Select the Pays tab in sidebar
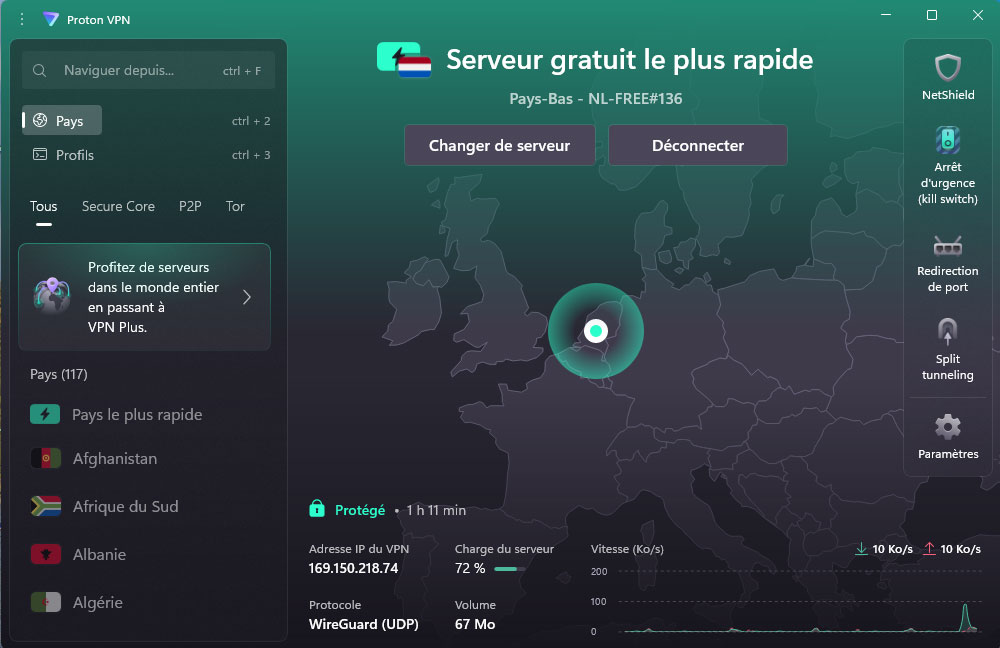 tap(62, 121)
